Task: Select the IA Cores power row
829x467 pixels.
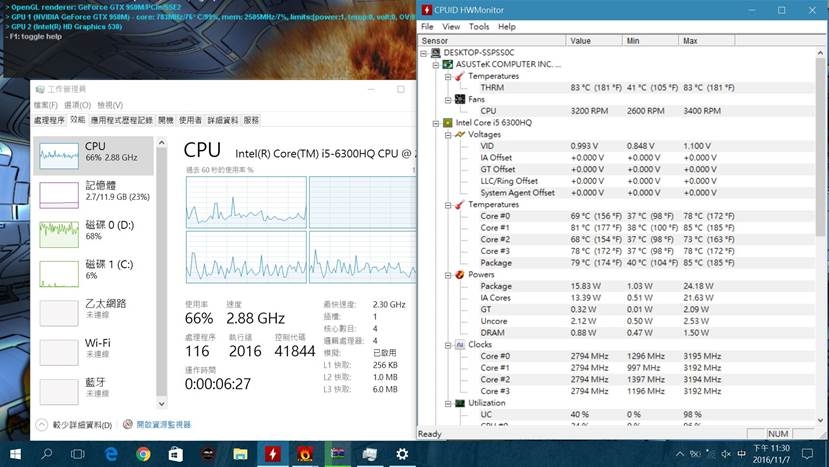Action: (616, 298)
